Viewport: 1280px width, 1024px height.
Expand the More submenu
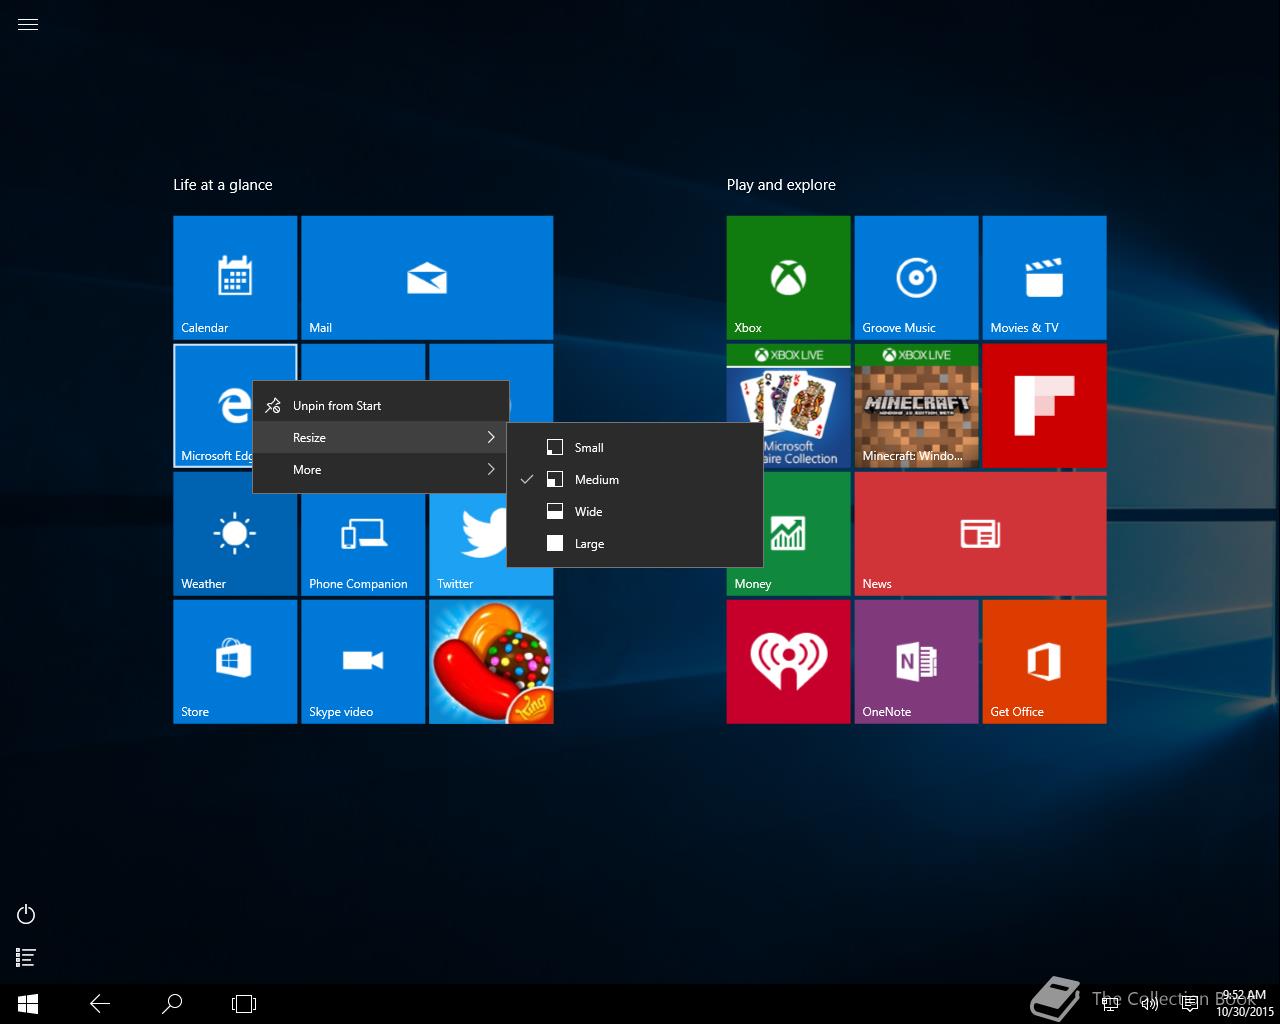[380, 470]
